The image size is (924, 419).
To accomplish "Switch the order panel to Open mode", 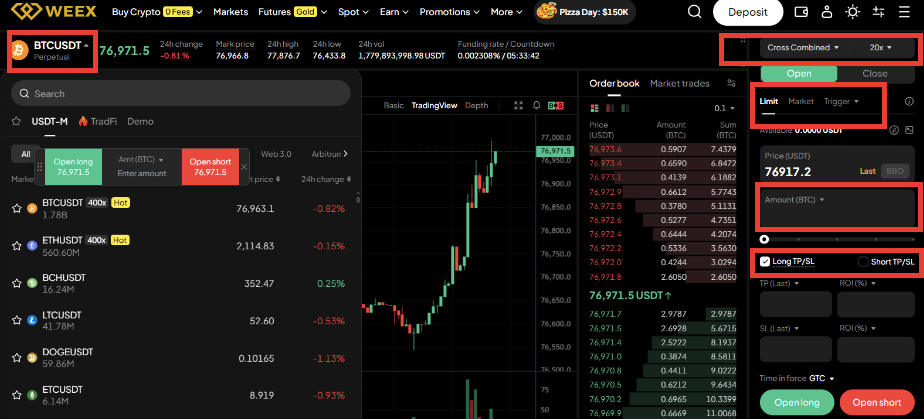I will (799, 74).
